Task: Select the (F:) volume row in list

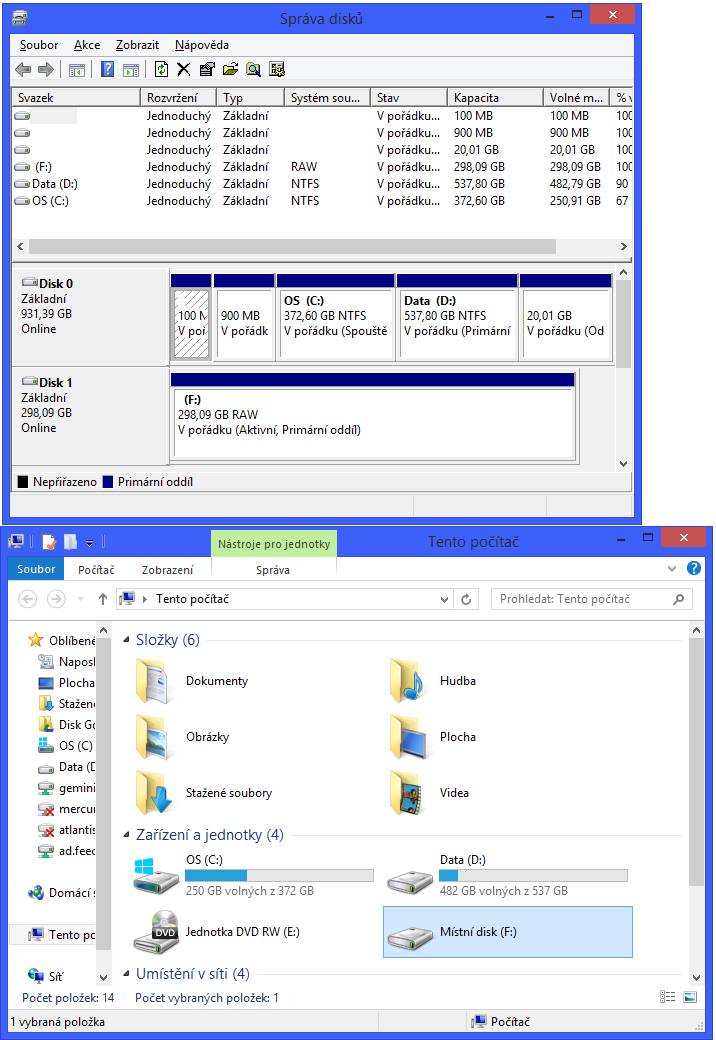Action: pyautogui.click(x=322, y=167)
